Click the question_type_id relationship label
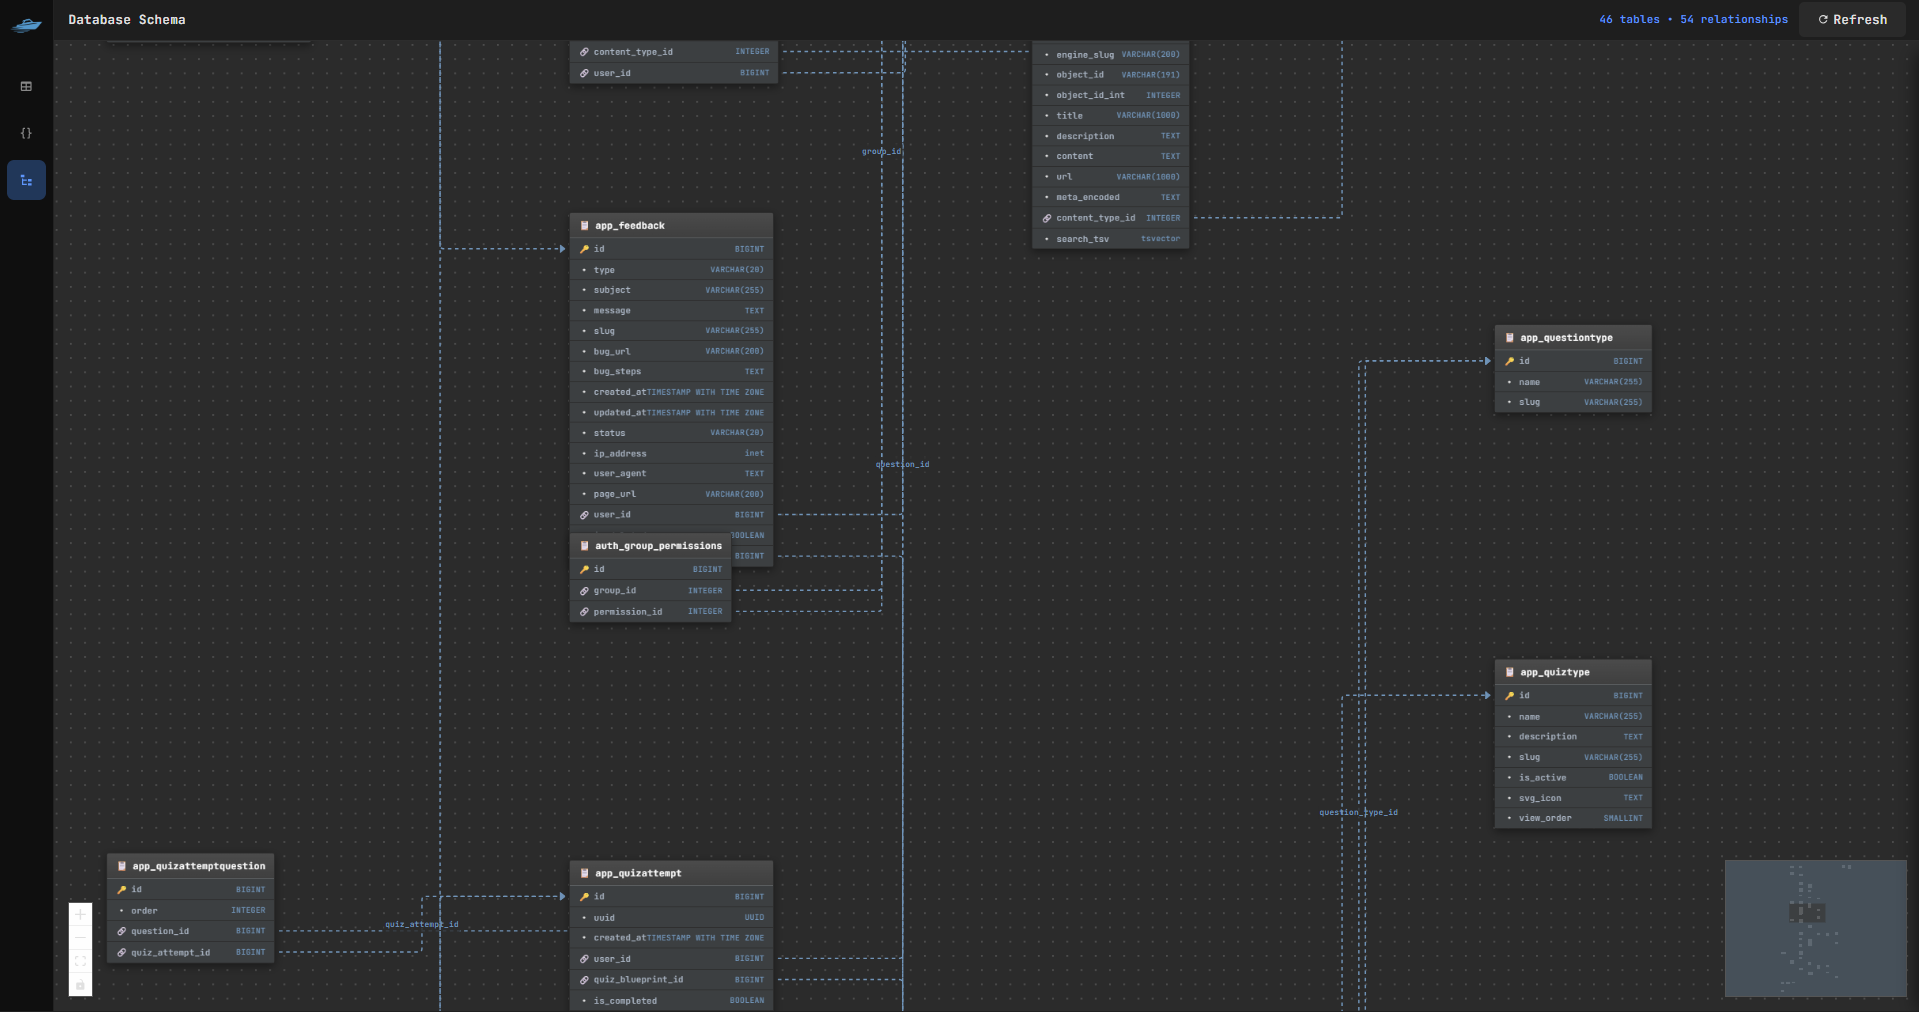1919x1012 pixels. tap(1358, 812)
